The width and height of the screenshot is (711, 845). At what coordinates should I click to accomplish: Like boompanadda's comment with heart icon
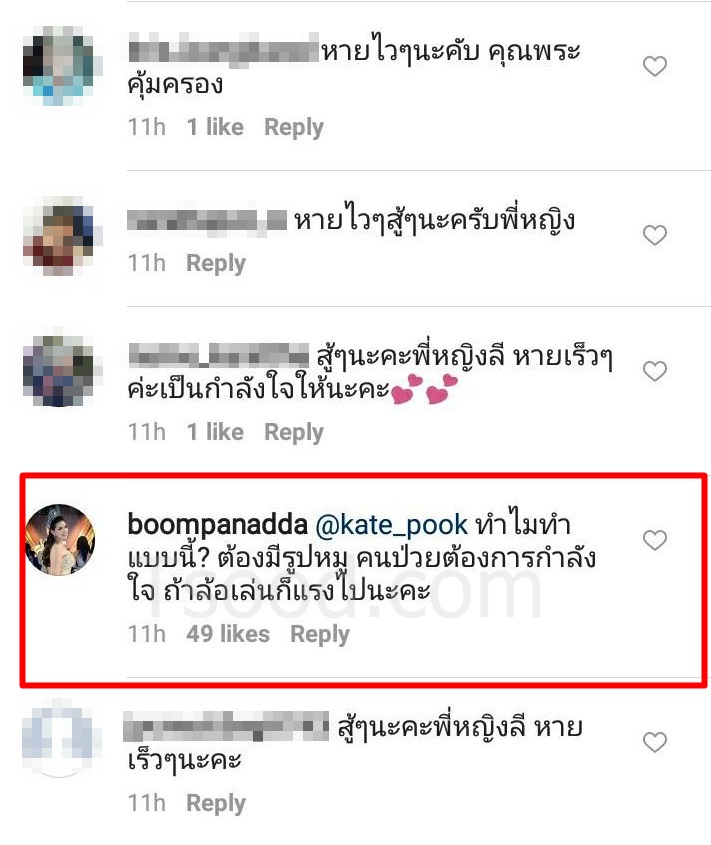[654, 540]
